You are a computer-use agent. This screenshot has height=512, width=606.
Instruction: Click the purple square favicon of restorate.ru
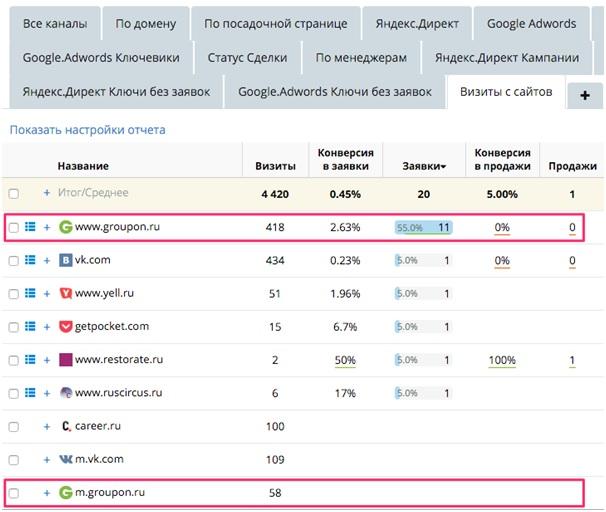click(66, 360)
